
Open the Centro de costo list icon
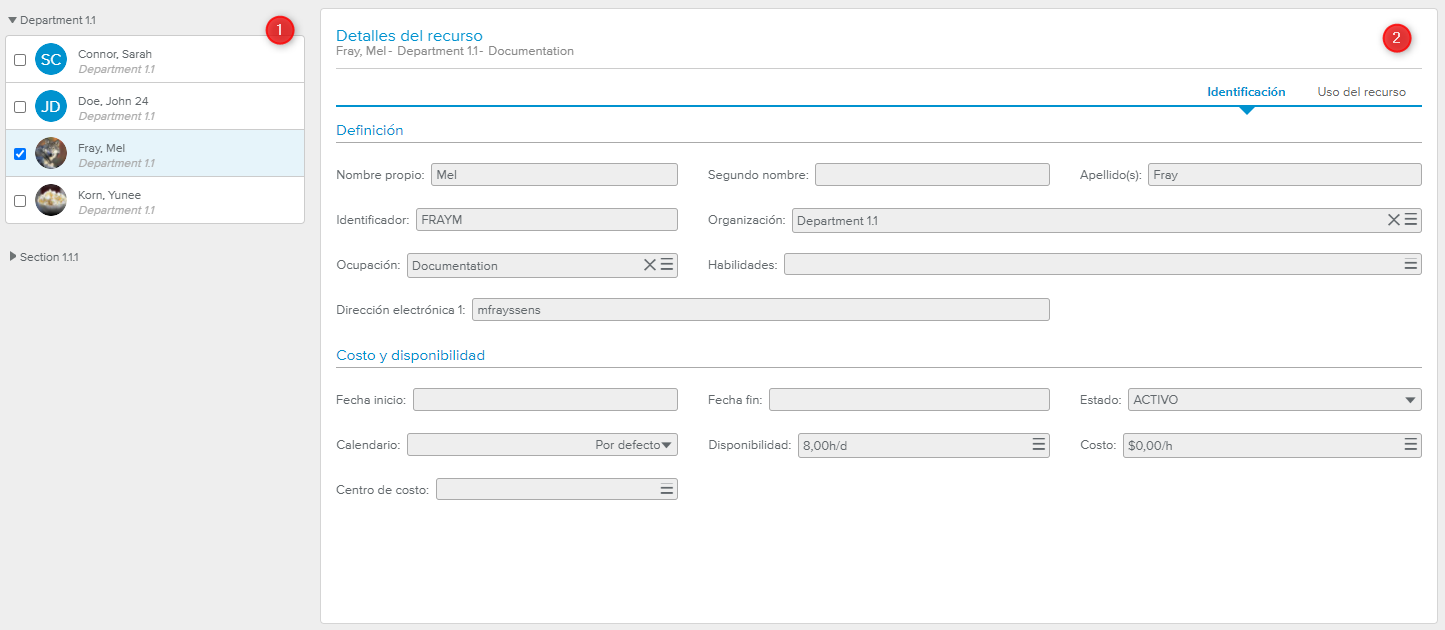pos(666,489)
